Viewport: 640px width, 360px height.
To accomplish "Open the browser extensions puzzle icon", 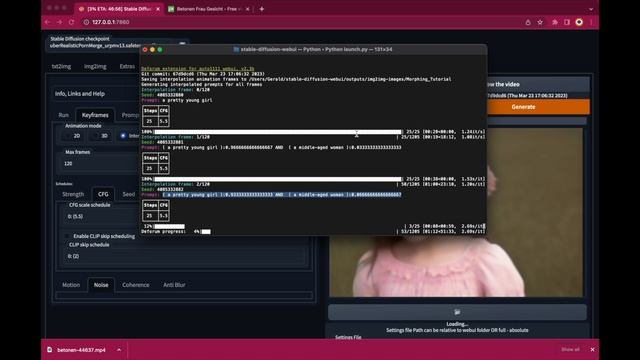I will point(555,22).
